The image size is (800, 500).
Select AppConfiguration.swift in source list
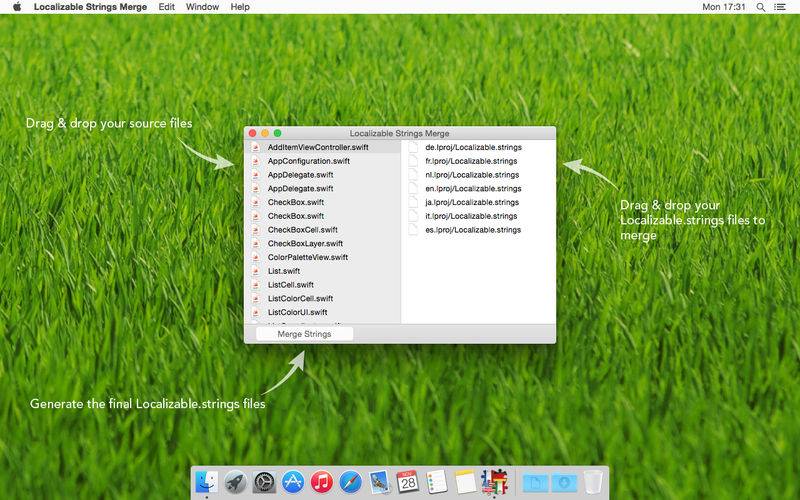(322, 161)
